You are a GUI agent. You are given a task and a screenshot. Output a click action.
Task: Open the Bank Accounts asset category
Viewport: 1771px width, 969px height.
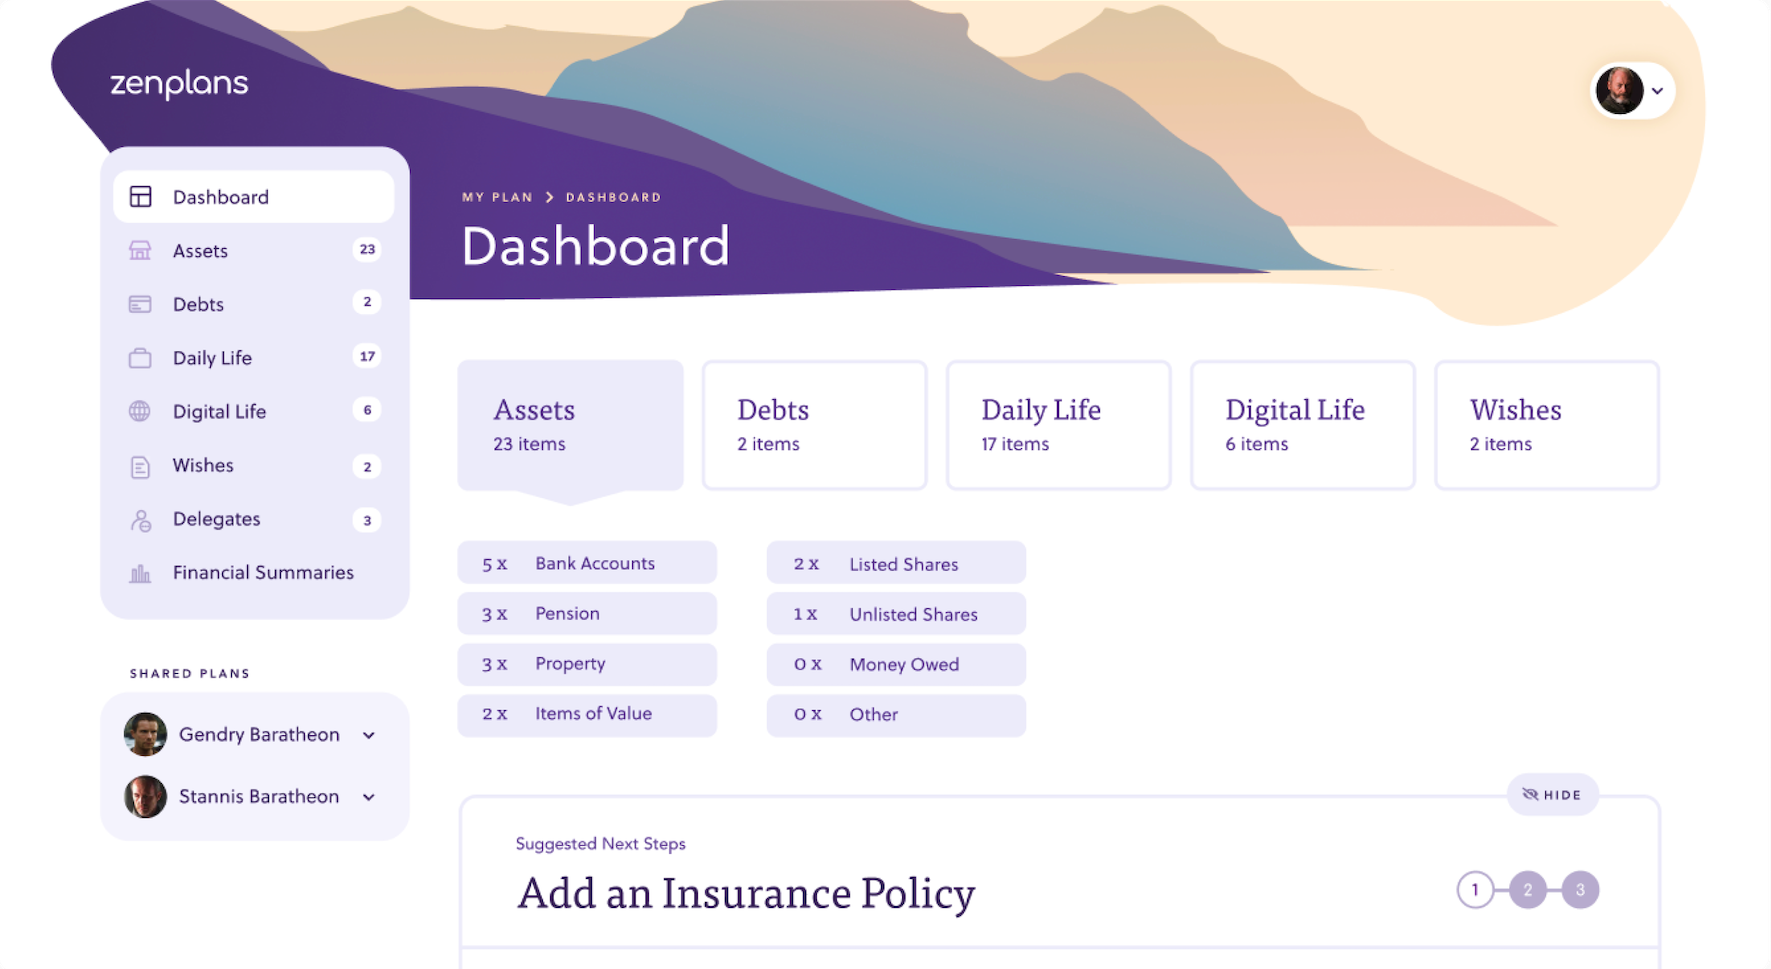click(587, 563)
